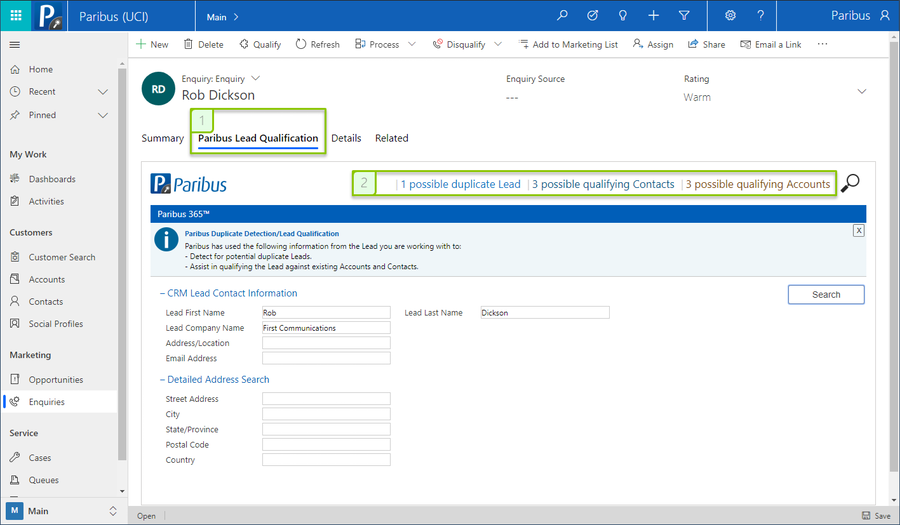The height and width of the screenshot is (525, 900).
Task: Open the help question mark icon
Action: (x=761, y=15)
